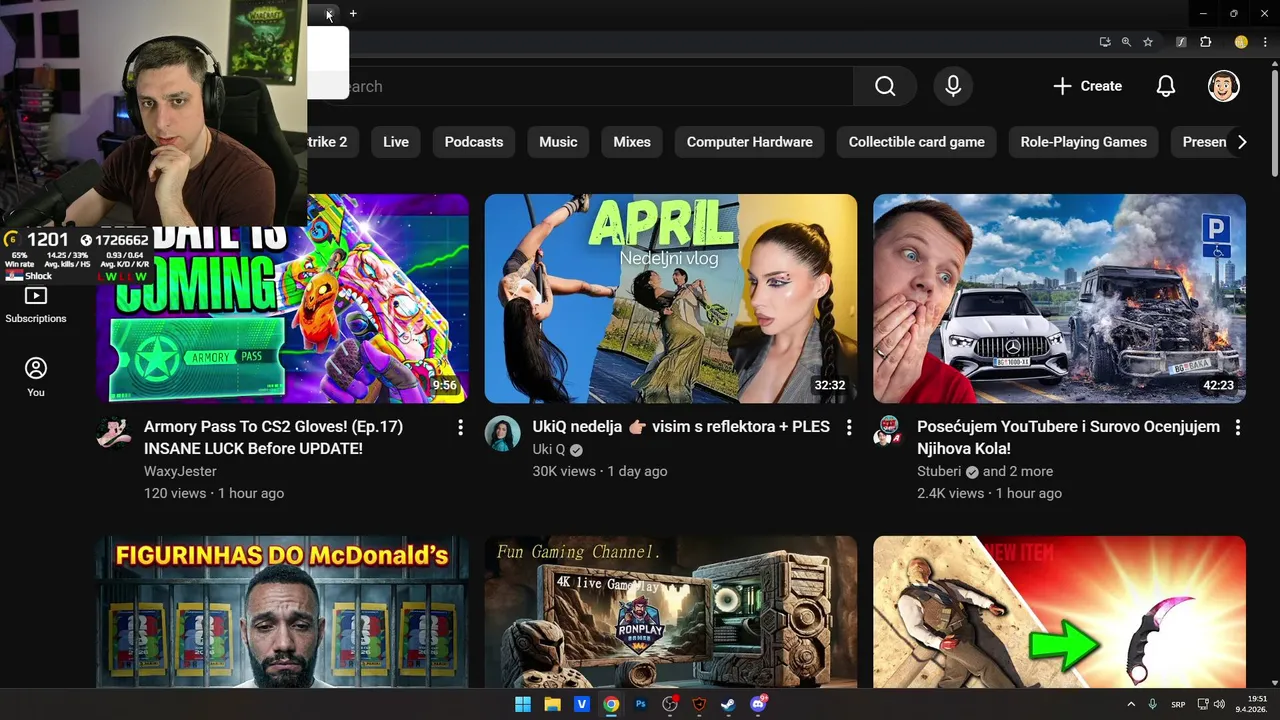
Task: Open the Armory Pass video title
Action: [273, 437]
